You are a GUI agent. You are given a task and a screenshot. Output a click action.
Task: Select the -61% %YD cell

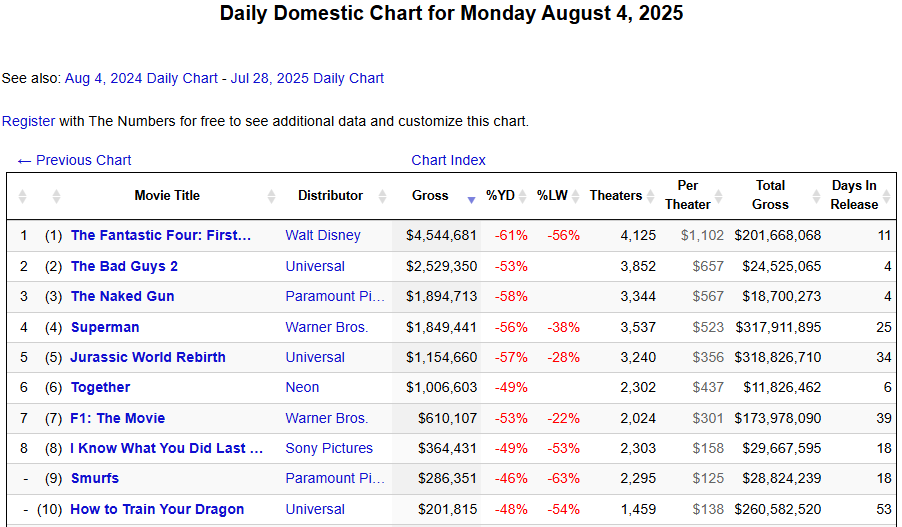[x=511, y=235]
